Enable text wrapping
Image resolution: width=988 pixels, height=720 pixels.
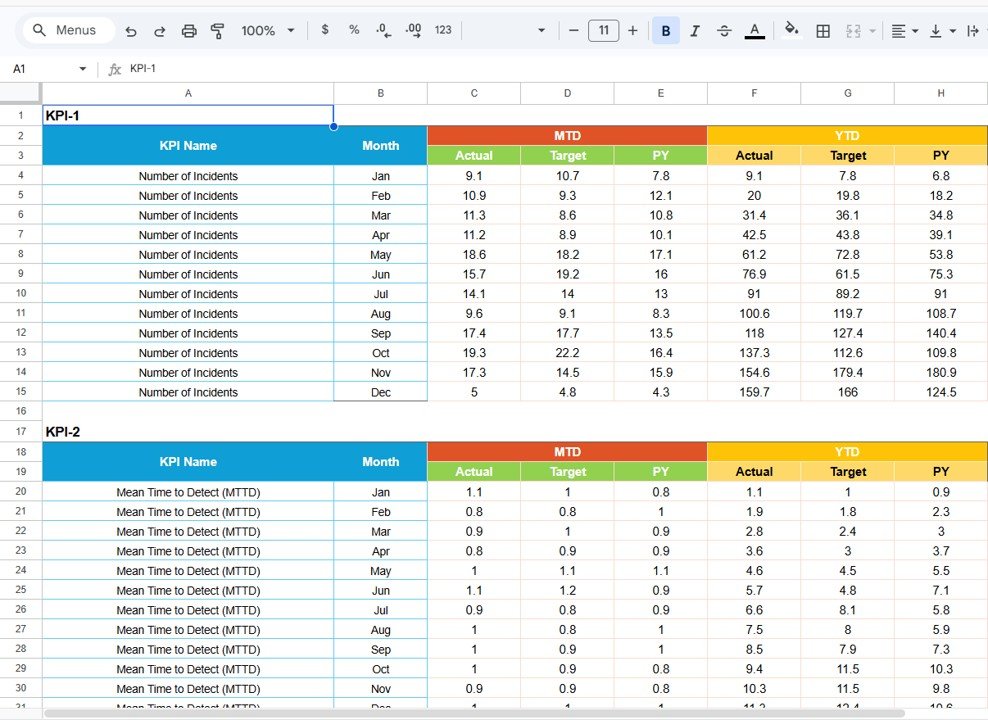(x=971, y=30)
